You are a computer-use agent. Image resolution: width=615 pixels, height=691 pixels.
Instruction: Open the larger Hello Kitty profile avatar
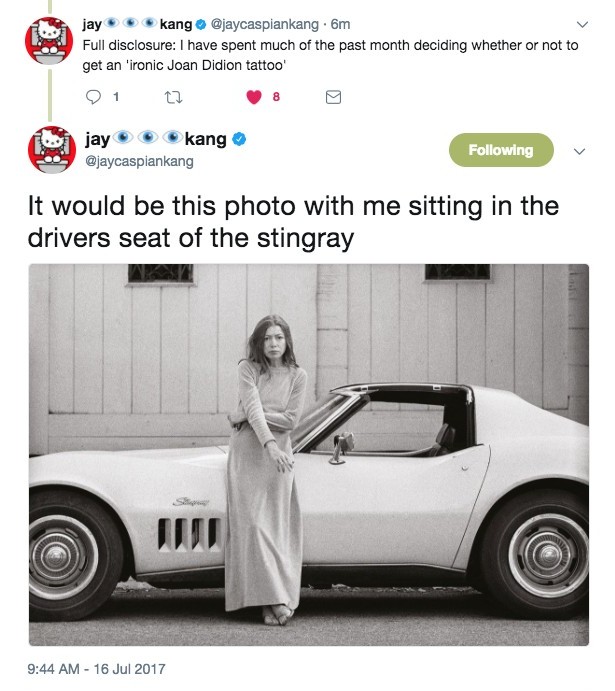(x=51, y=151)
